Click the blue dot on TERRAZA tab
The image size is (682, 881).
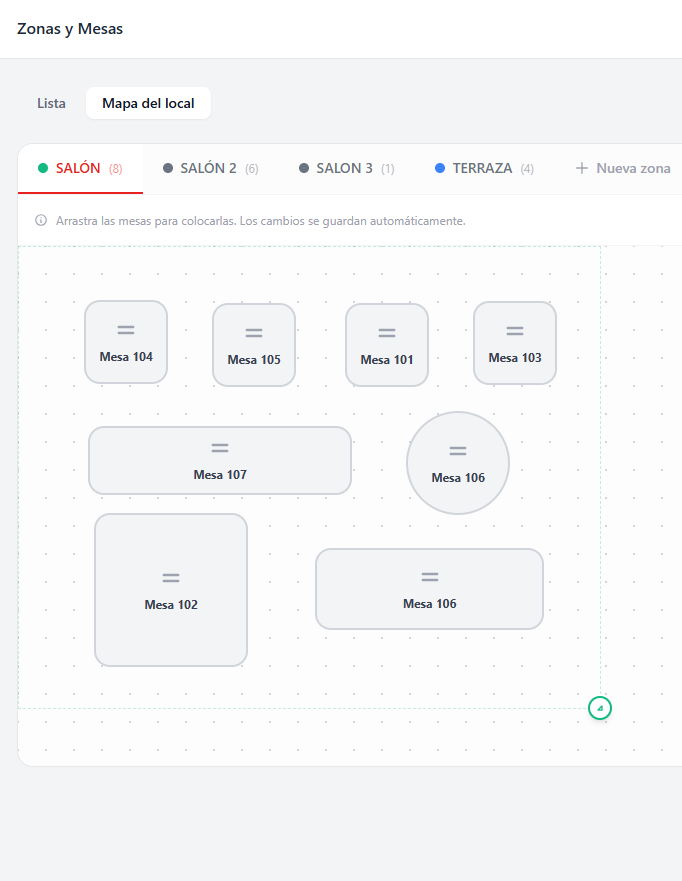[440, 168]
